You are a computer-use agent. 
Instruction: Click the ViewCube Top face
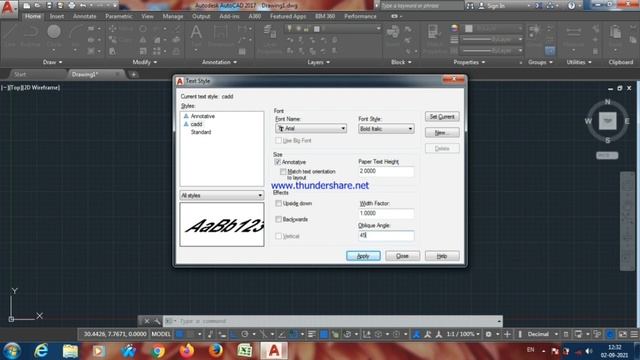coord(607,121)
